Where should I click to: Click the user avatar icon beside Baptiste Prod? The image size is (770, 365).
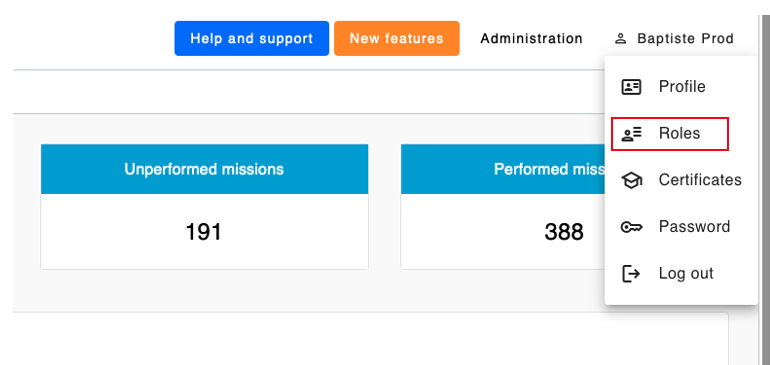pos(621,38)
